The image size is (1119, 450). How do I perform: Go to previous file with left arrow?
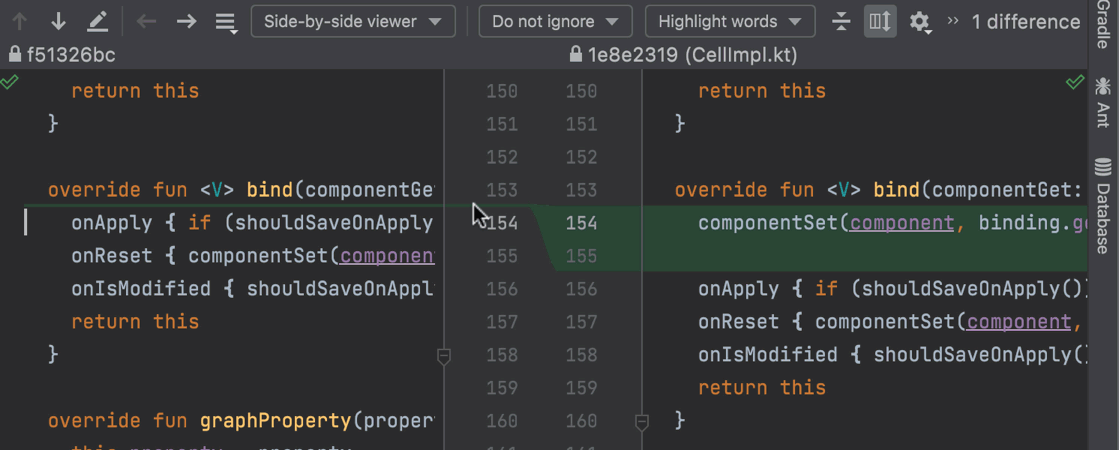pyautogui.click(x=147, y=21)
